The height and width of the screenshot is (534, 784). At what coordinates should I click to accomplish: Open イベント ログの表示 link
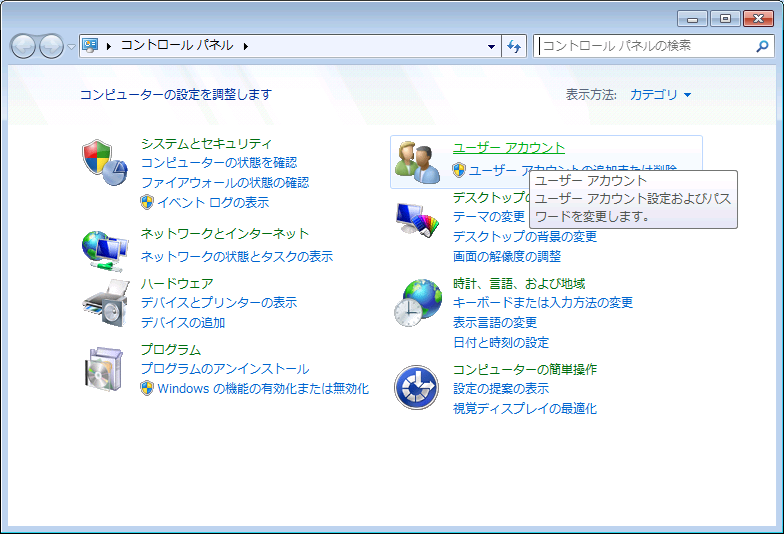[213, 202]
